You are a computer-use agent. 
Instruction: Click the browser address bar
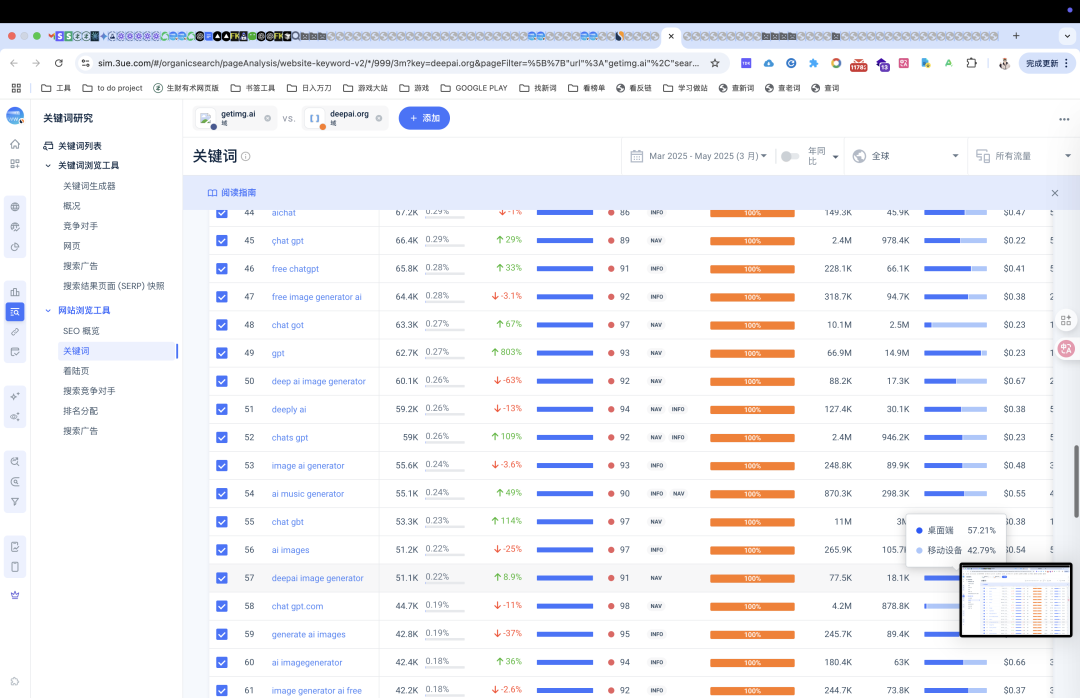tap(397, 63)
